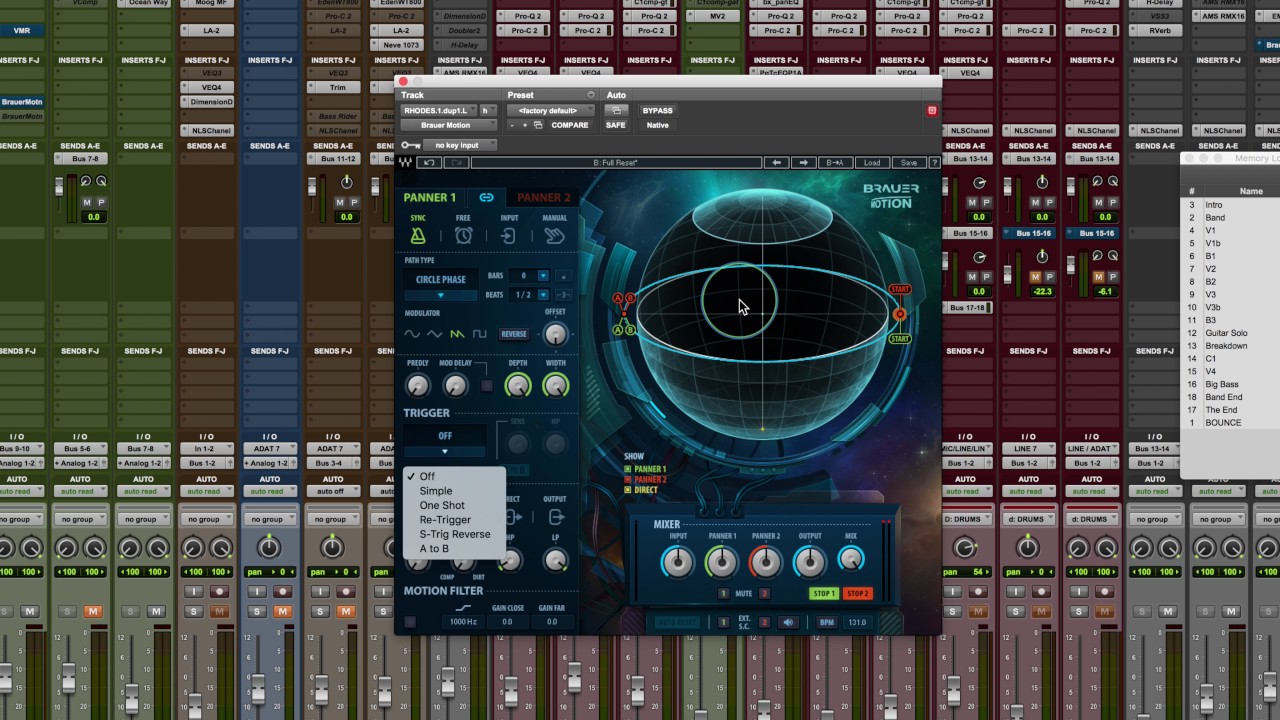1280x720 pixels.
Task: Open the Brauer Motion plug-in selector
Action: tap(448, 125)
